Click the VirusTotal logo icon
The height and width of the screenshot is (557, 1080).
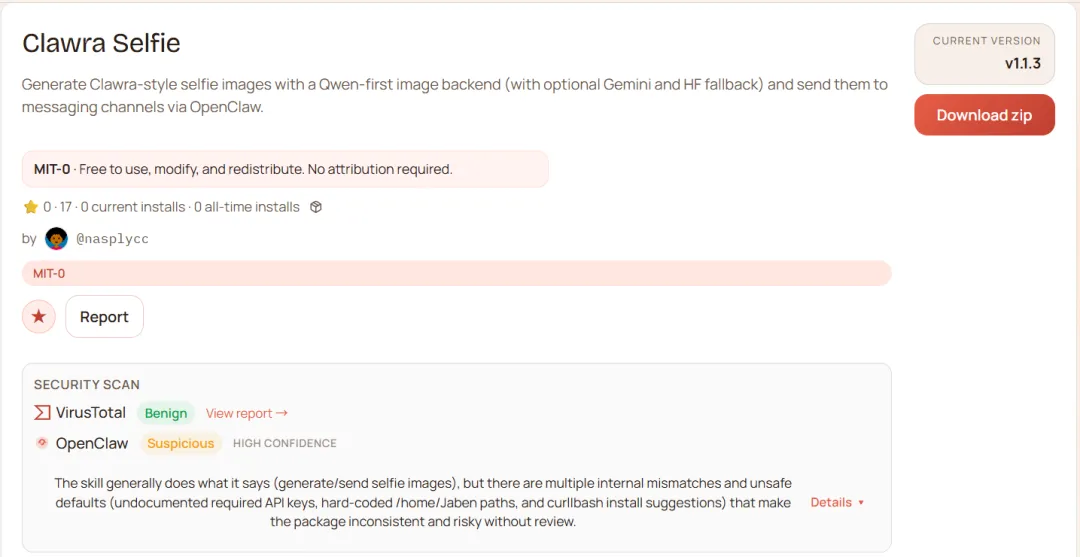pyautogui.click(x=42, y=413)
